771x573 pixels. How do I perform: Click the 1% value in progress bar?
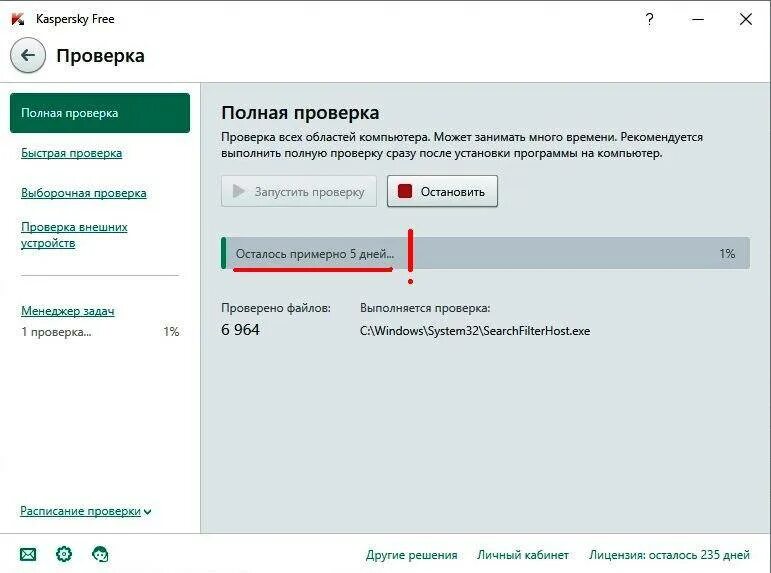(x=727, y=253)
